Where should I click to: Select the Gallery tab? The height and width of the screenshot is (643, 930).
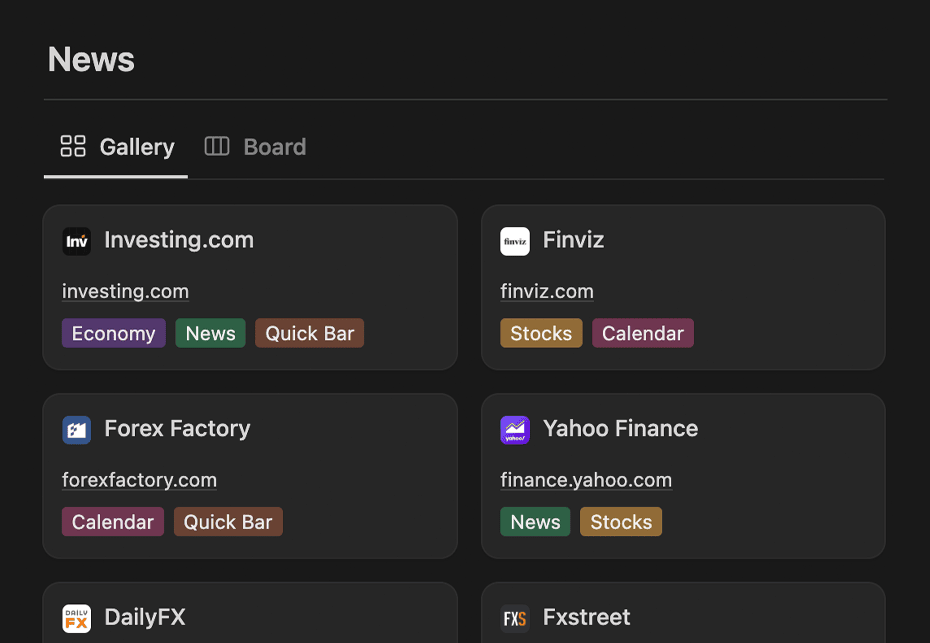pyautogui.click(x=117, y=147)
